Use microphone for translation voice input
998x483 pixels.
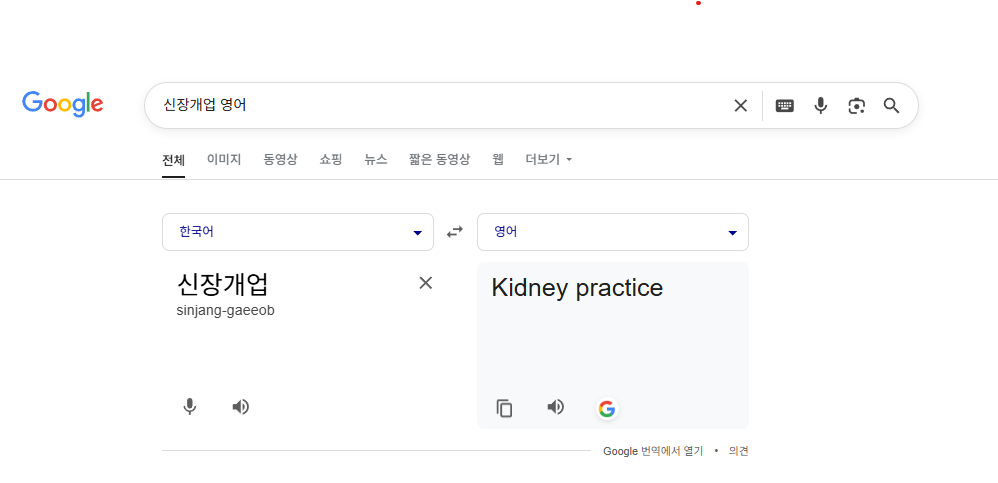190,407
